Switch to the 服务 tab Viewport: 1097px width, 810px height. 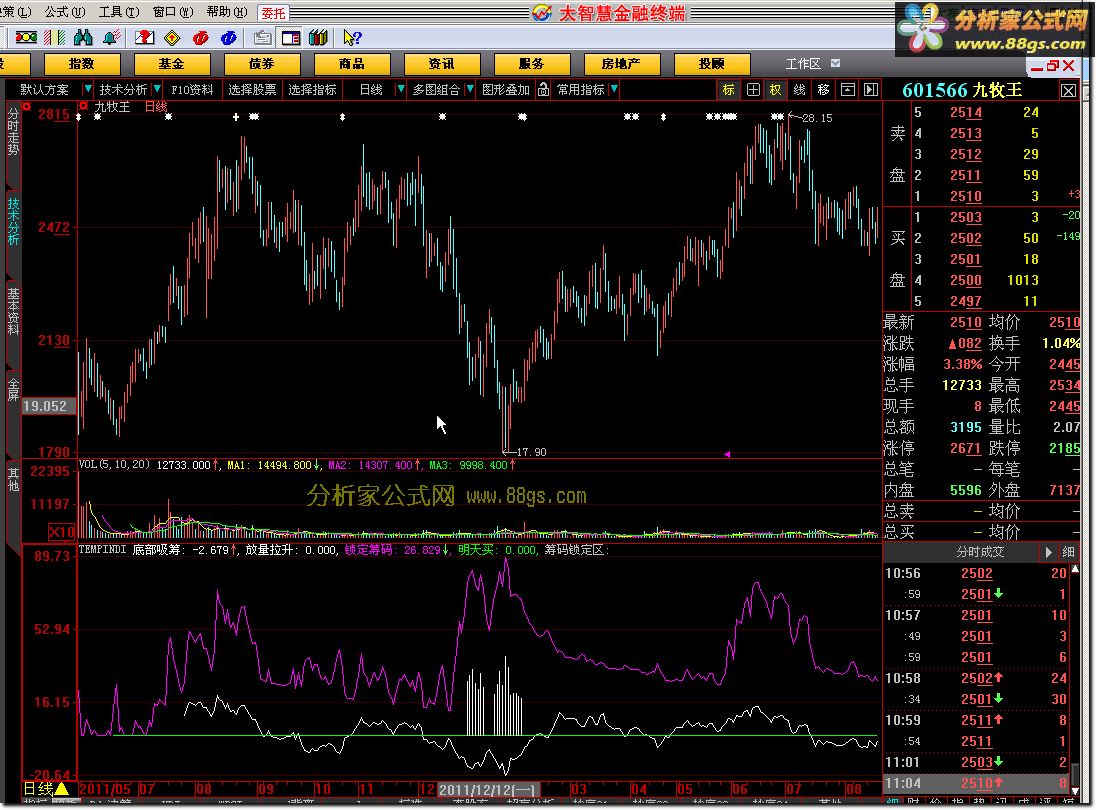click(532, 64)
